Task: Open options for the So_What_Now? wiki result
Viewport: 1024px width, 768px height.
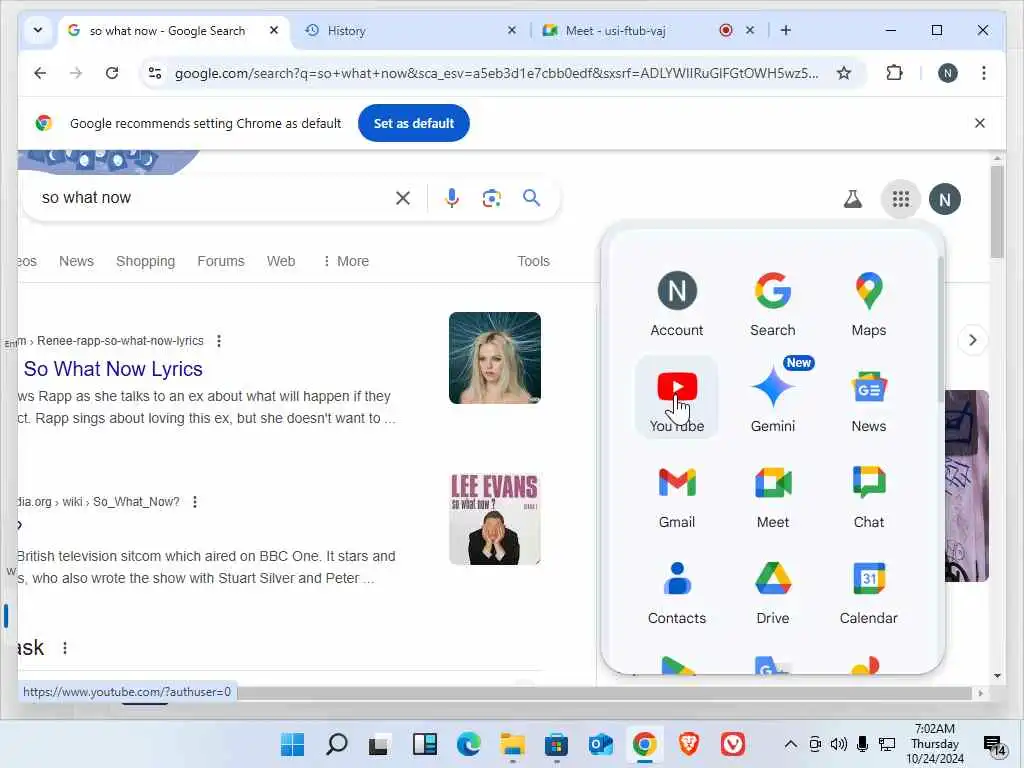Action: (195, 502)
